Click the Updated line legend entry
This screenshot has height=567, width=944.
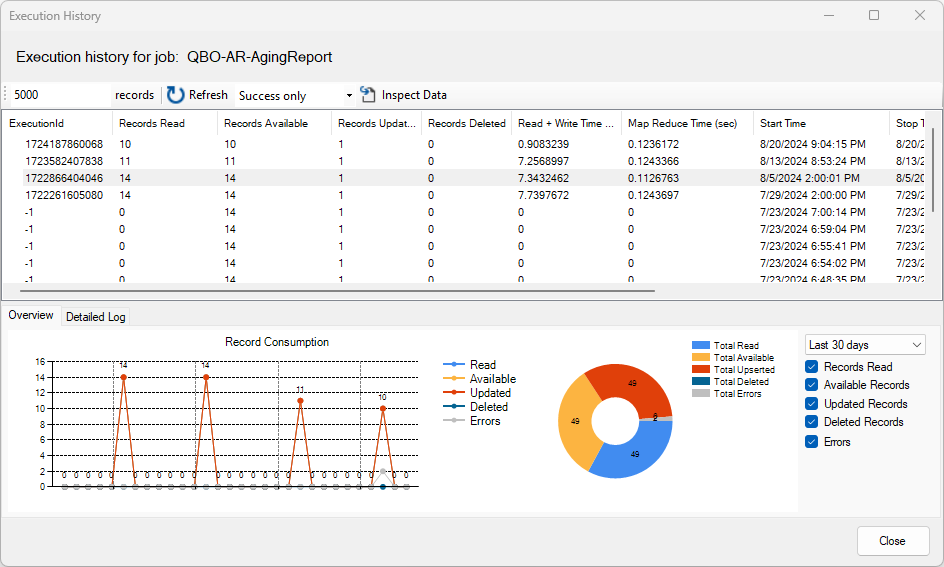[477, 393]
